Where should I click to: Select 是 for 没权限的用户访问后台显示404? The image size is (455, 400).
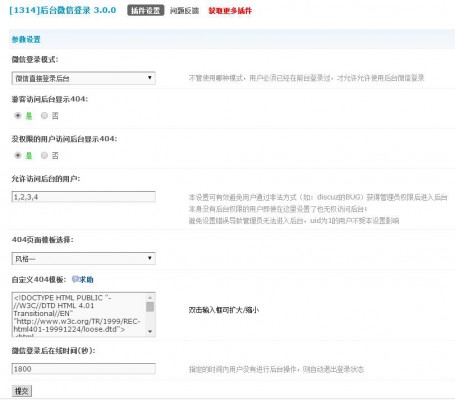(x=18, y=155)
